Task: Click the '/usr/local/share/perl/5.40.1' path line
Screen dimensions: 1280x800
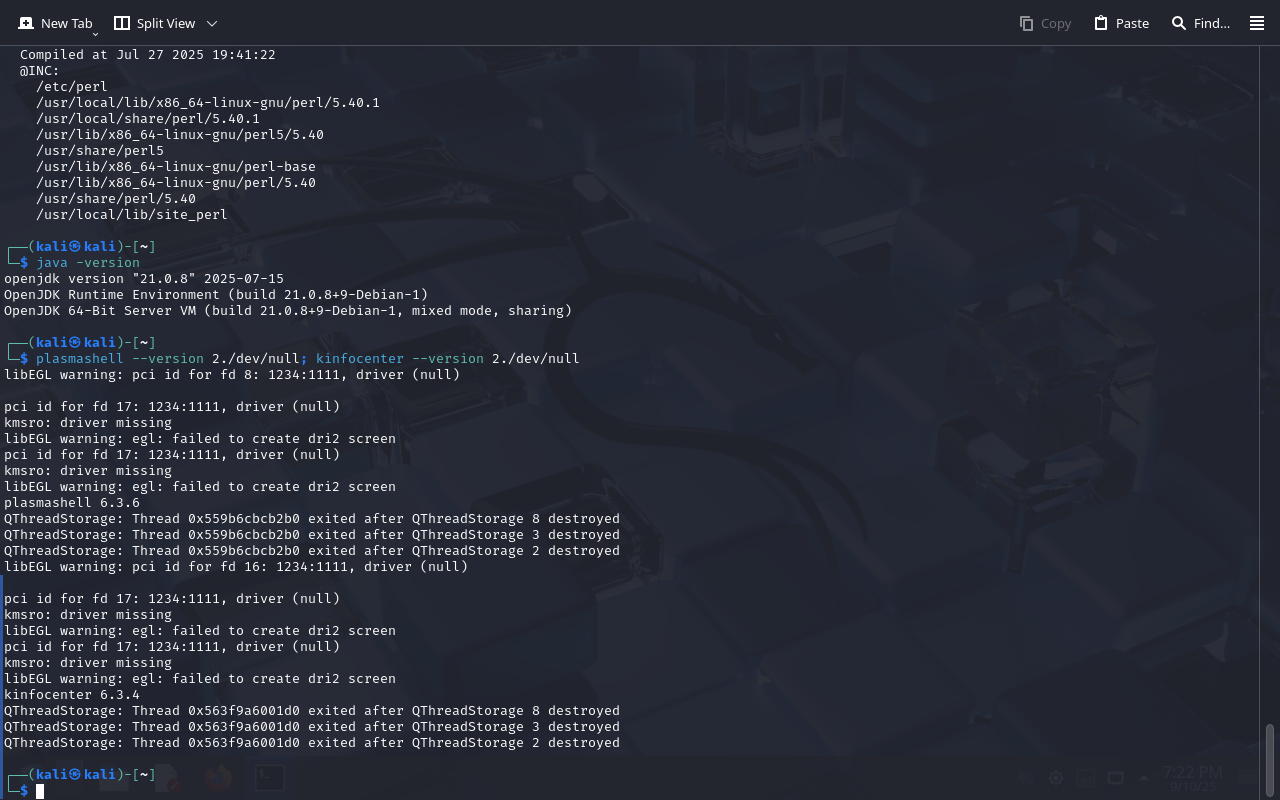Action: pos(148,119)
